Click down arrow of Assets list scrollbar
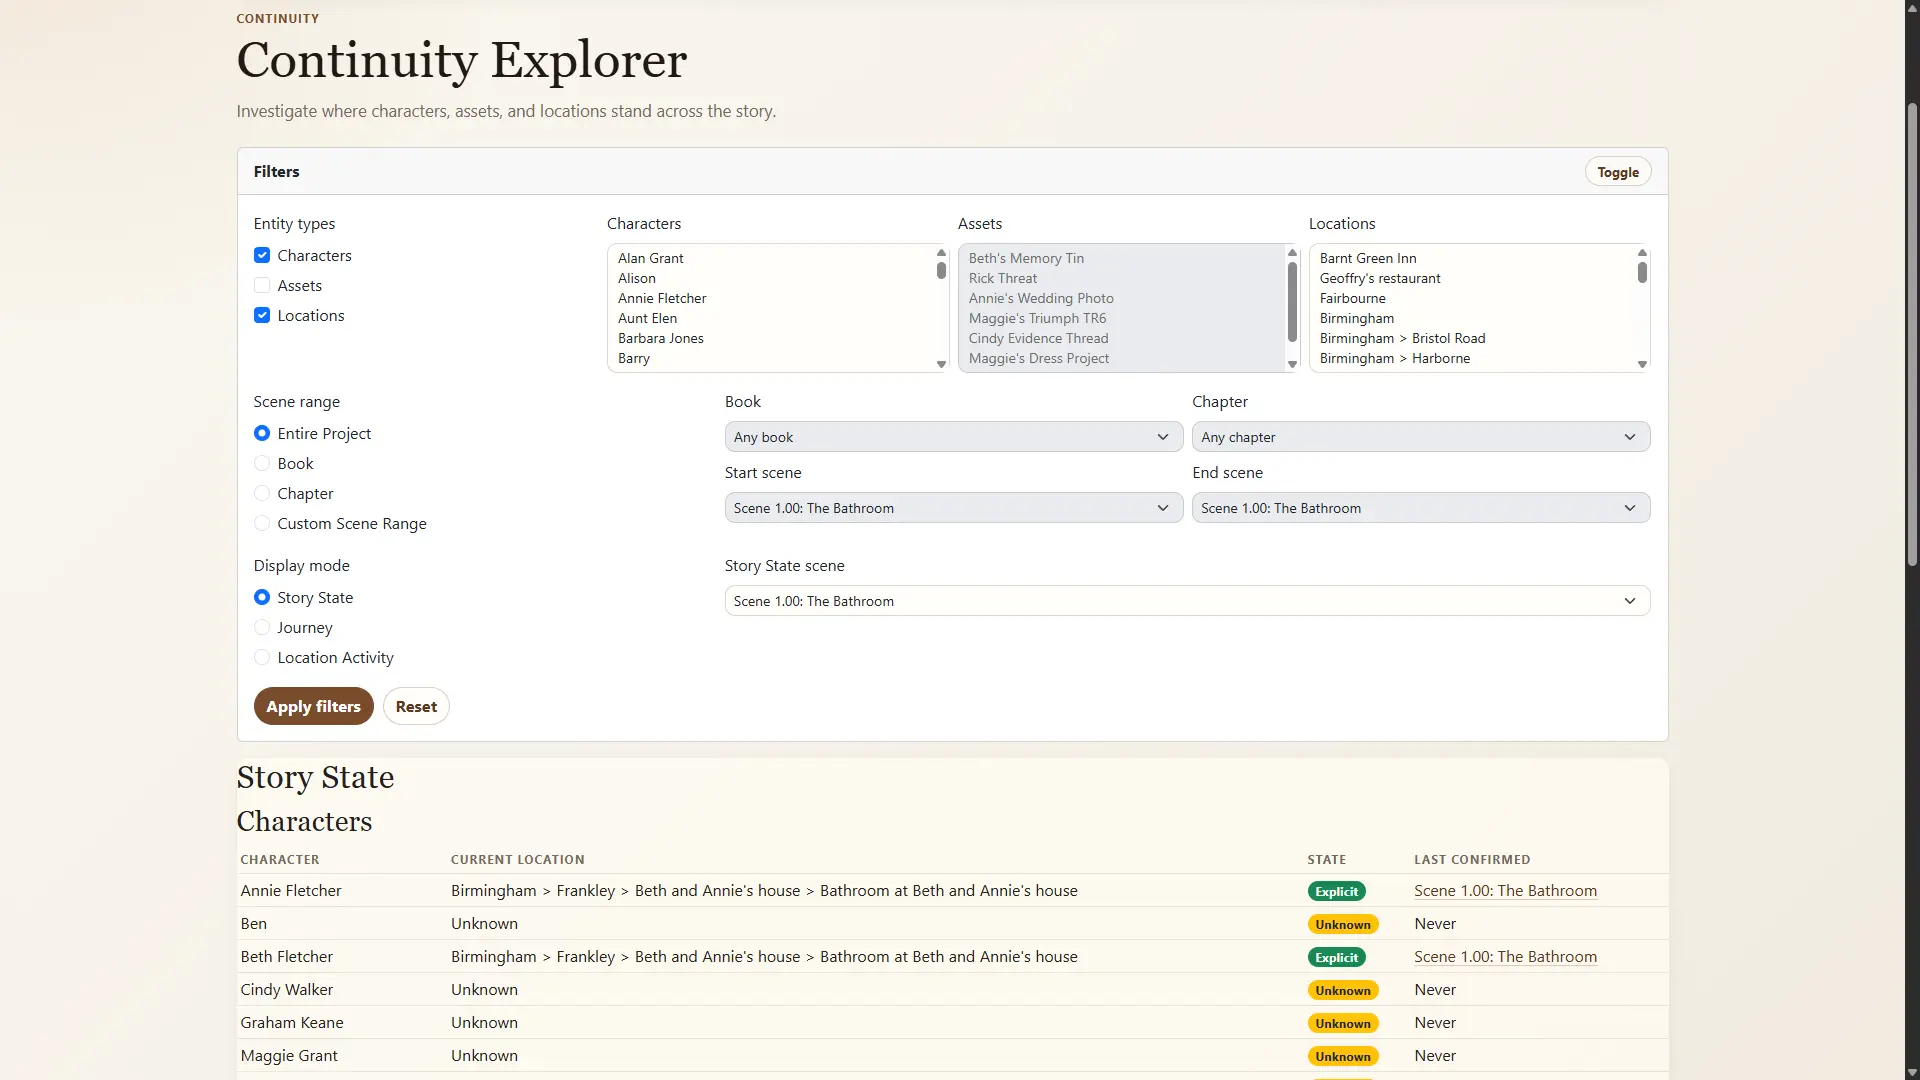This screenshot has height=1080, width=1920. click(1292, 364)
